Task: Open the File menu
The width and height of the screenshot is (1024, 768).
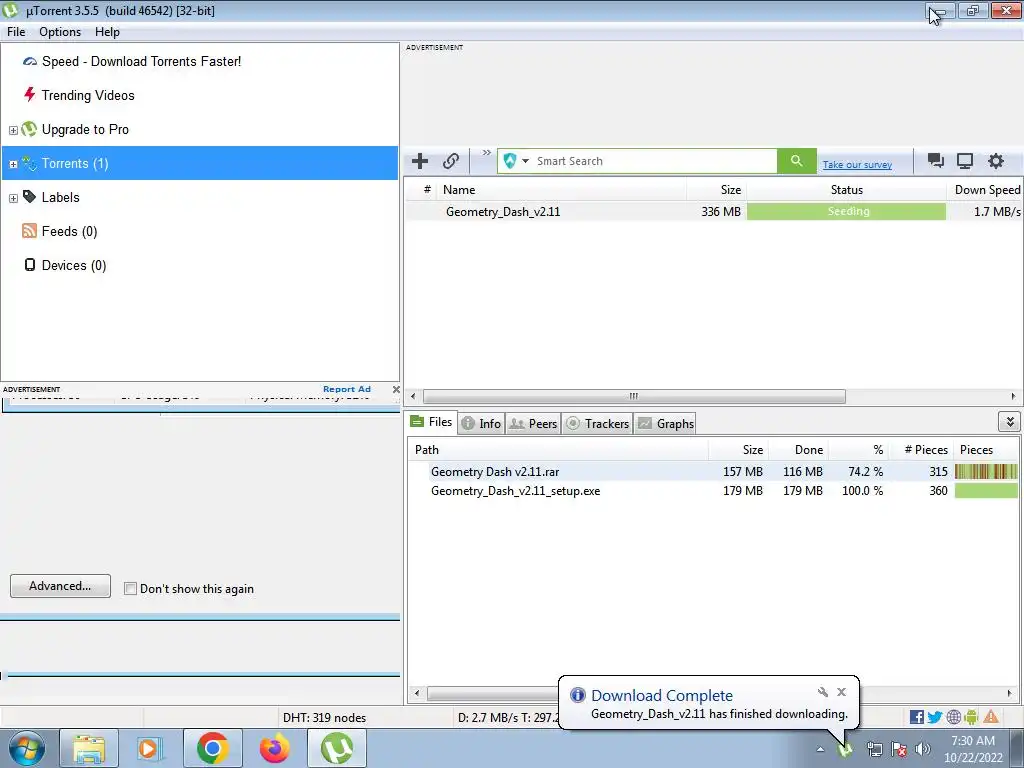Action: pos(16,32)
